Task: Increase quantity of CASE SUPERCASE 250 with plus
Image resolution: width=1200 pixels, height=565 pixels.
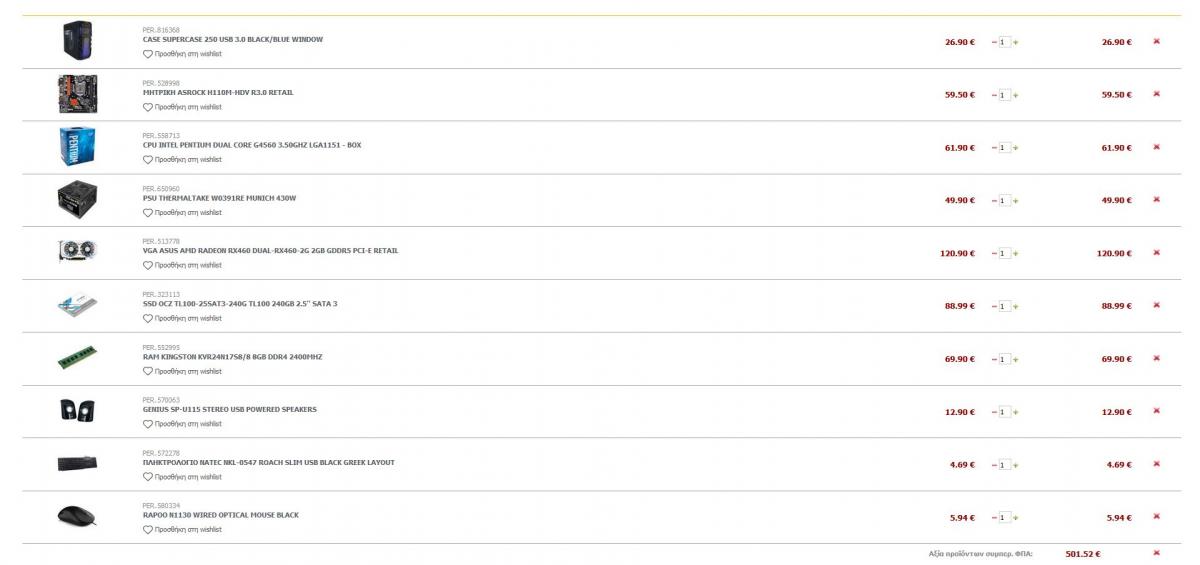Action: click(1016, 43)
